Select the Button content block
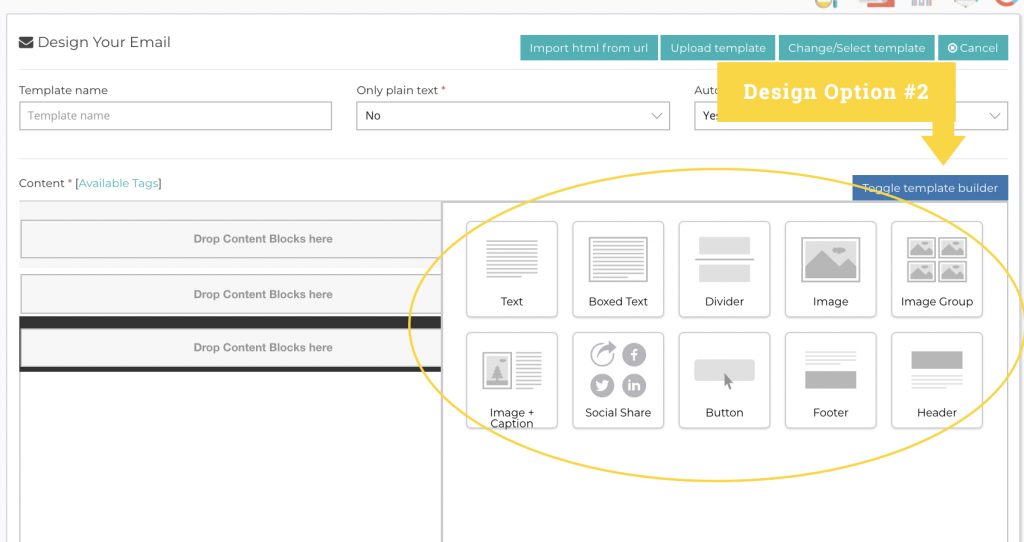This screenshot has width=1024, height=542. (724, 381)
